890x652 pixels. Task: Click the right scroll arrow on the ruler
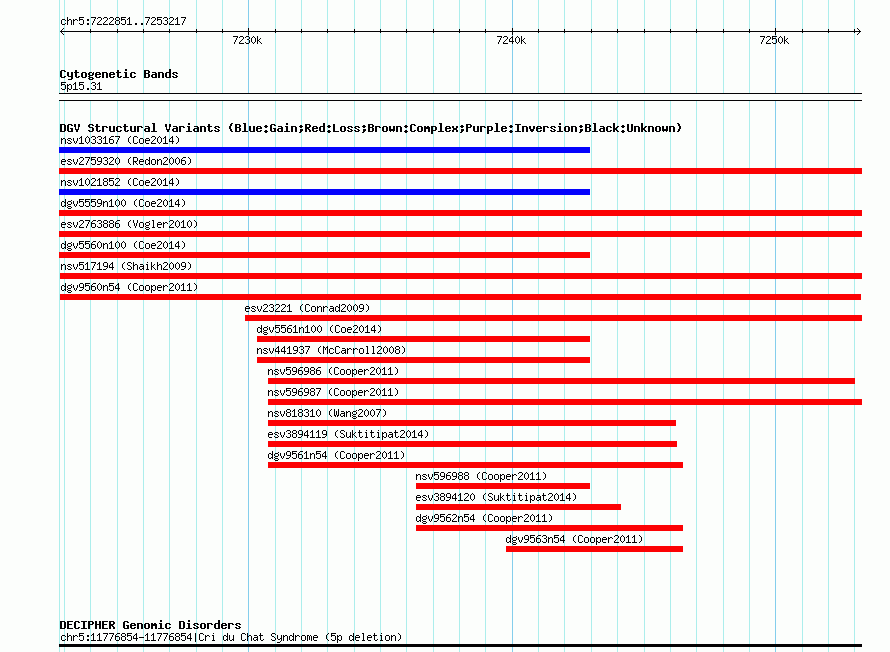click(858, 32)
